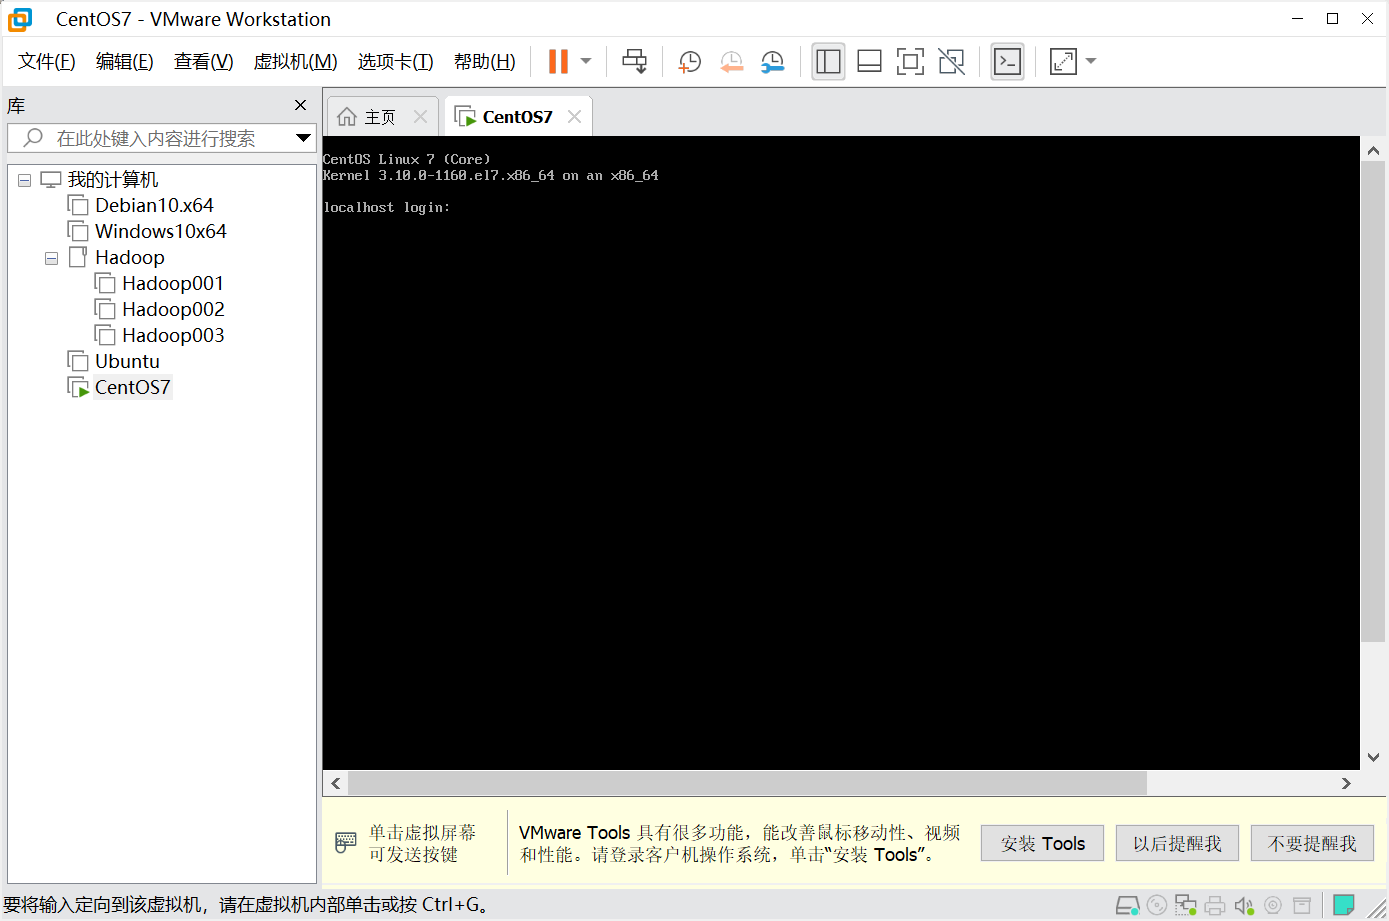Viewport: 1389px width, 921px height.
Task: Click the magnifier icon in library search
Action: [x=33, y=137]
